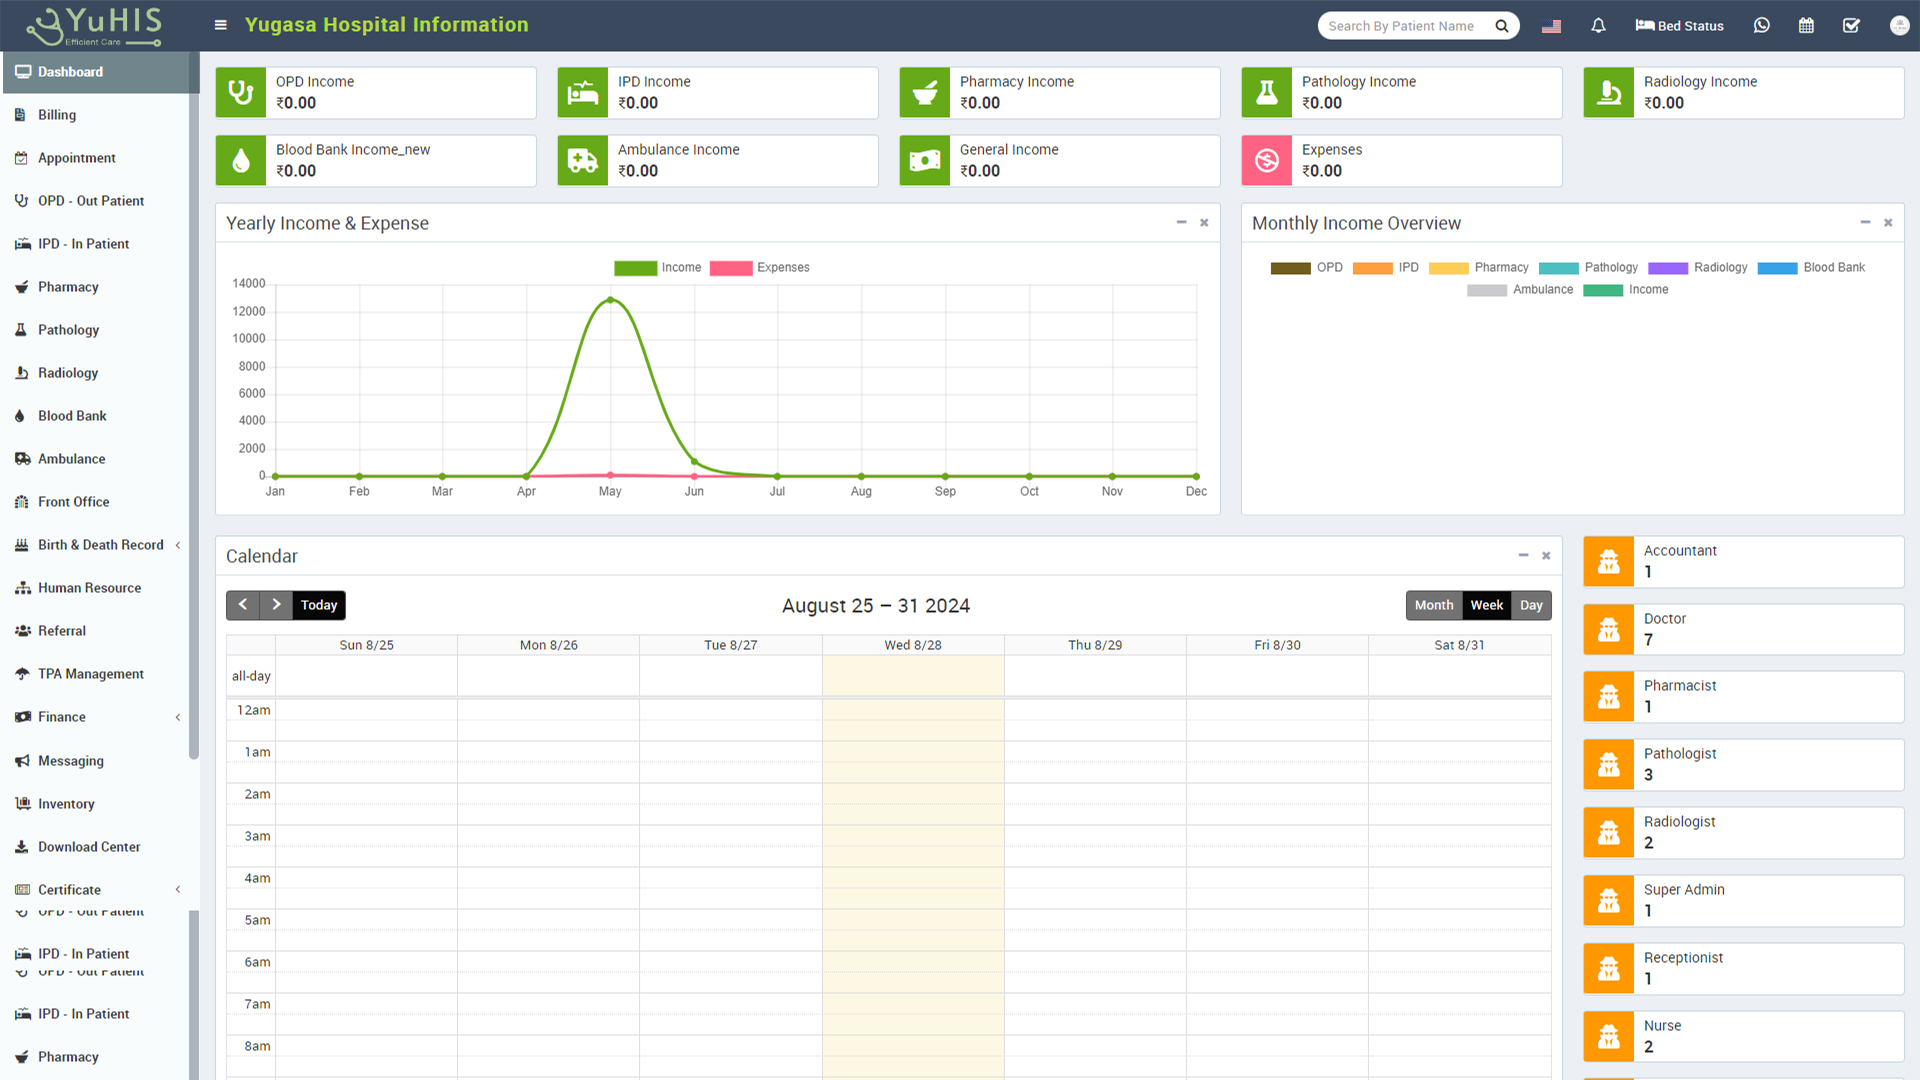Select the Blood Bank sidebar icon
This screenshot has height=1080, width=1920.
pos(22,415)
